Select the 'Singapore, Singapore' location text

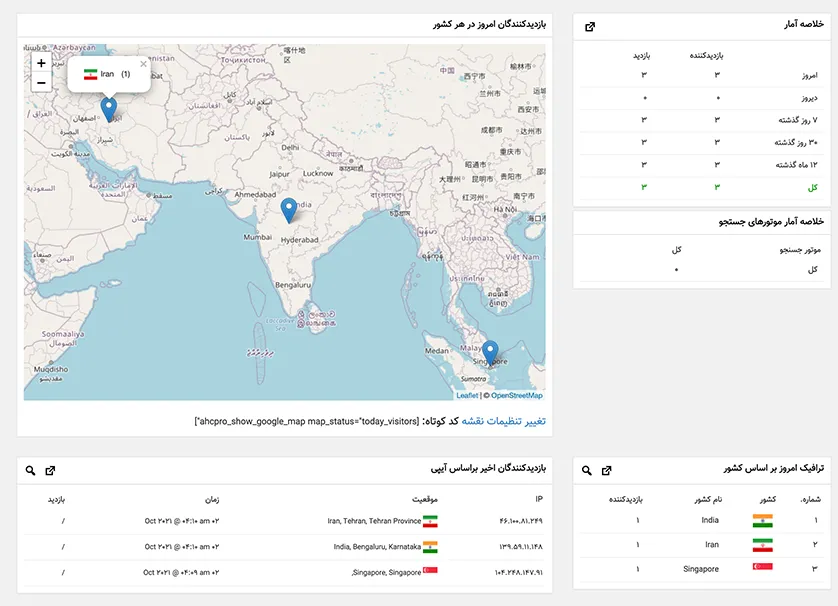click(386, 572)
